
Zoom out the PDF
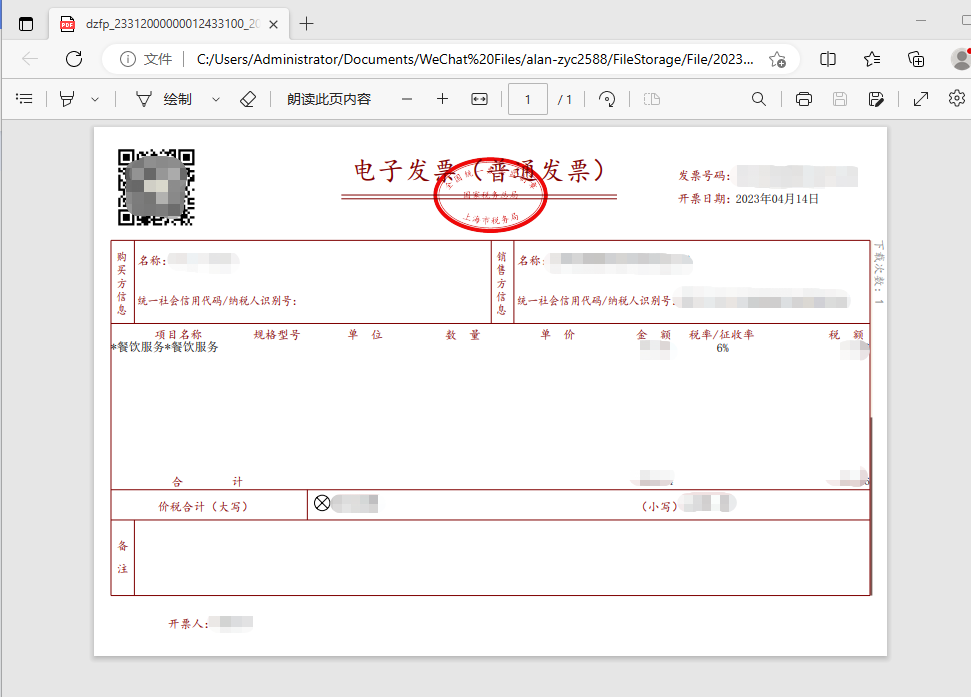coord(407,99)
